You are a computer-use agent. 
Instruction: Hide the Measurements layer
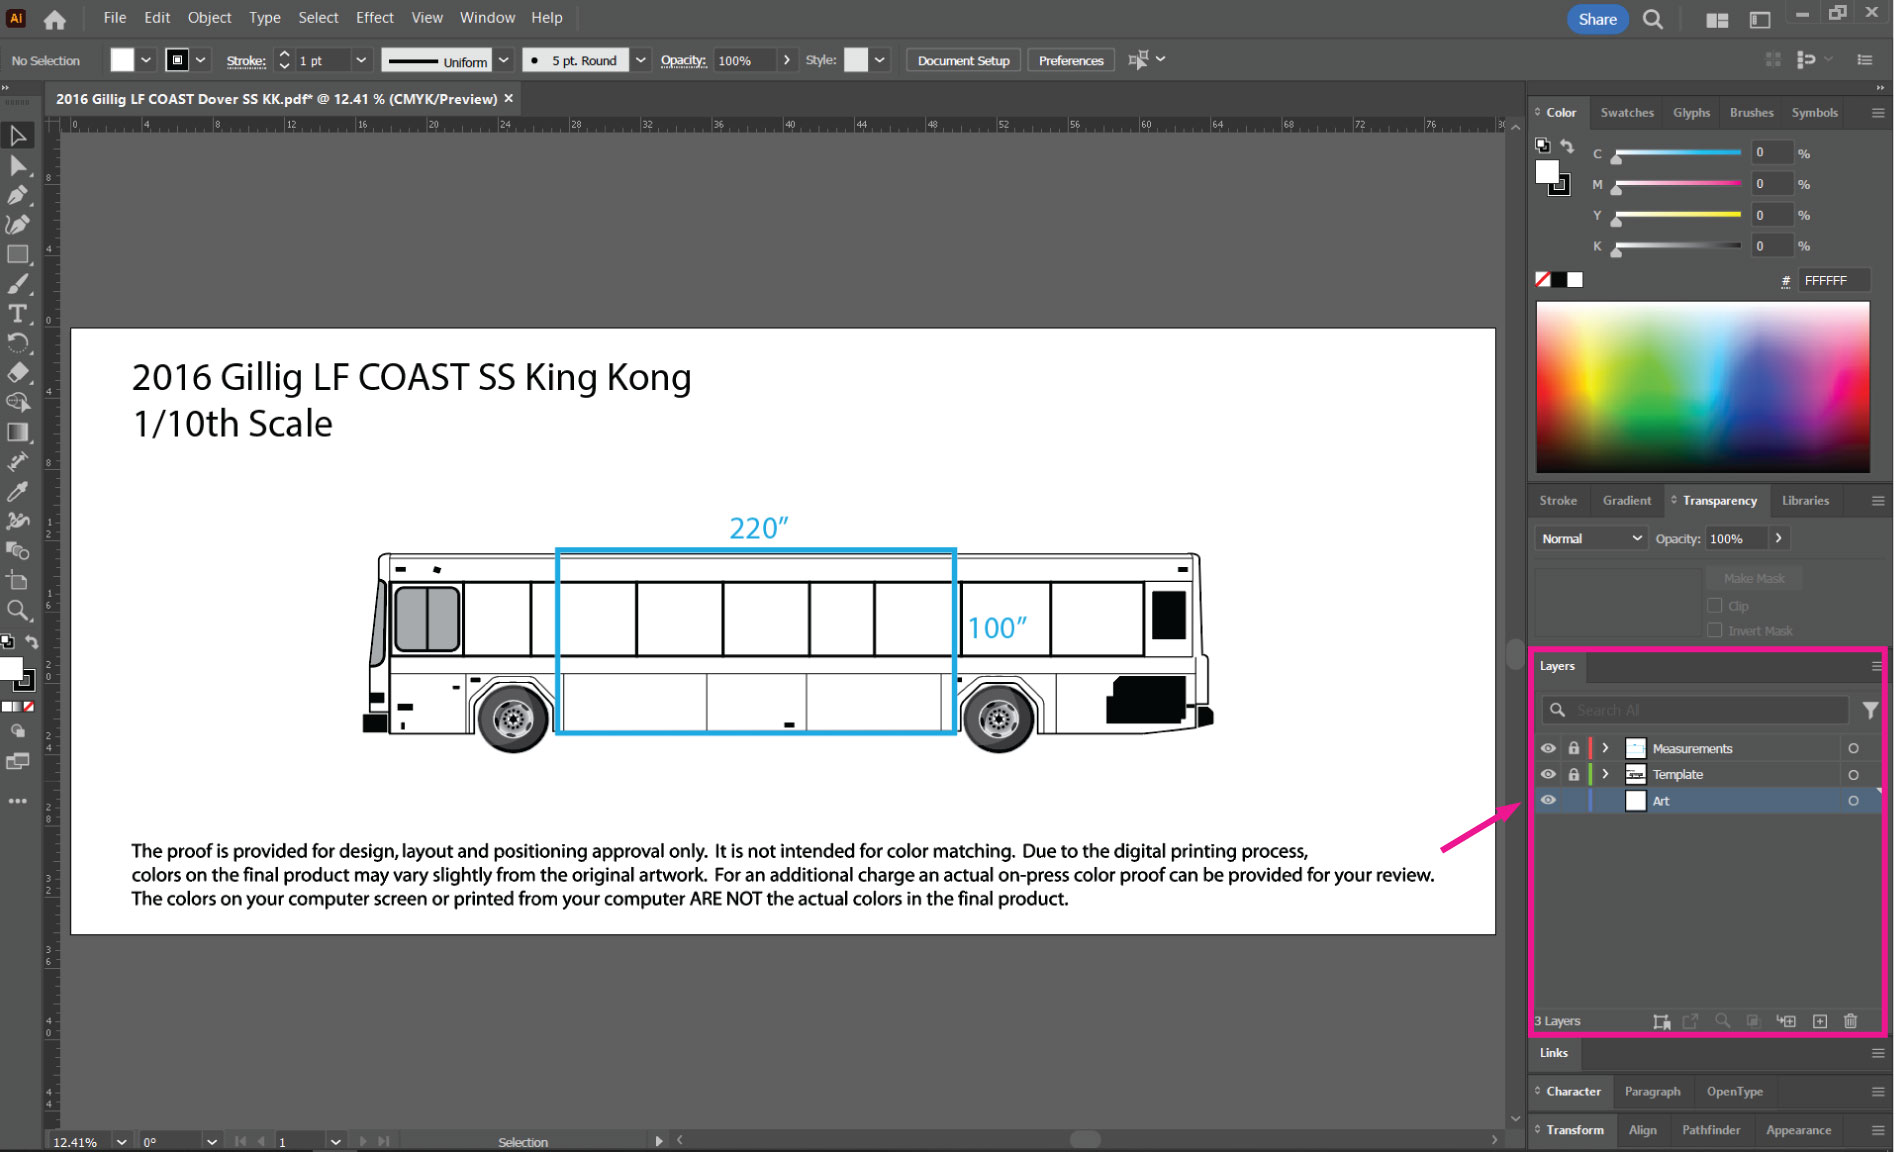click(1548, 747)
